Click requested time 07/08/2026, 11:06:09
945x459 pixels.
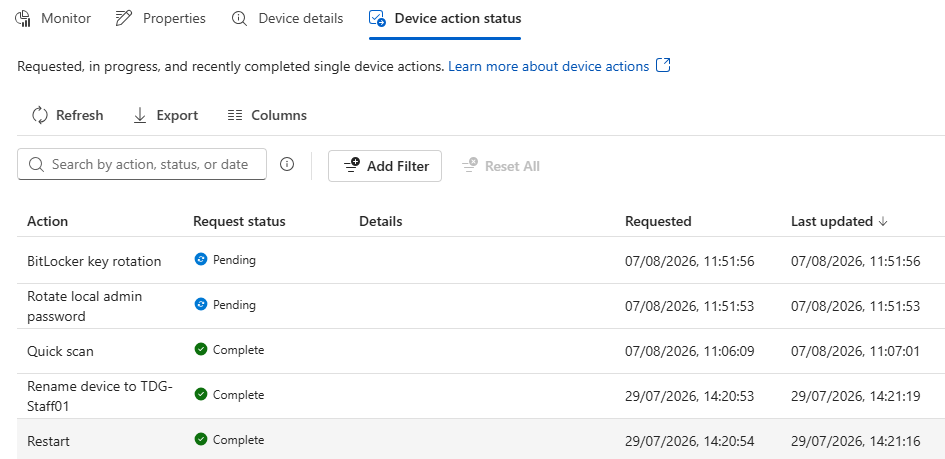point(689,351)
